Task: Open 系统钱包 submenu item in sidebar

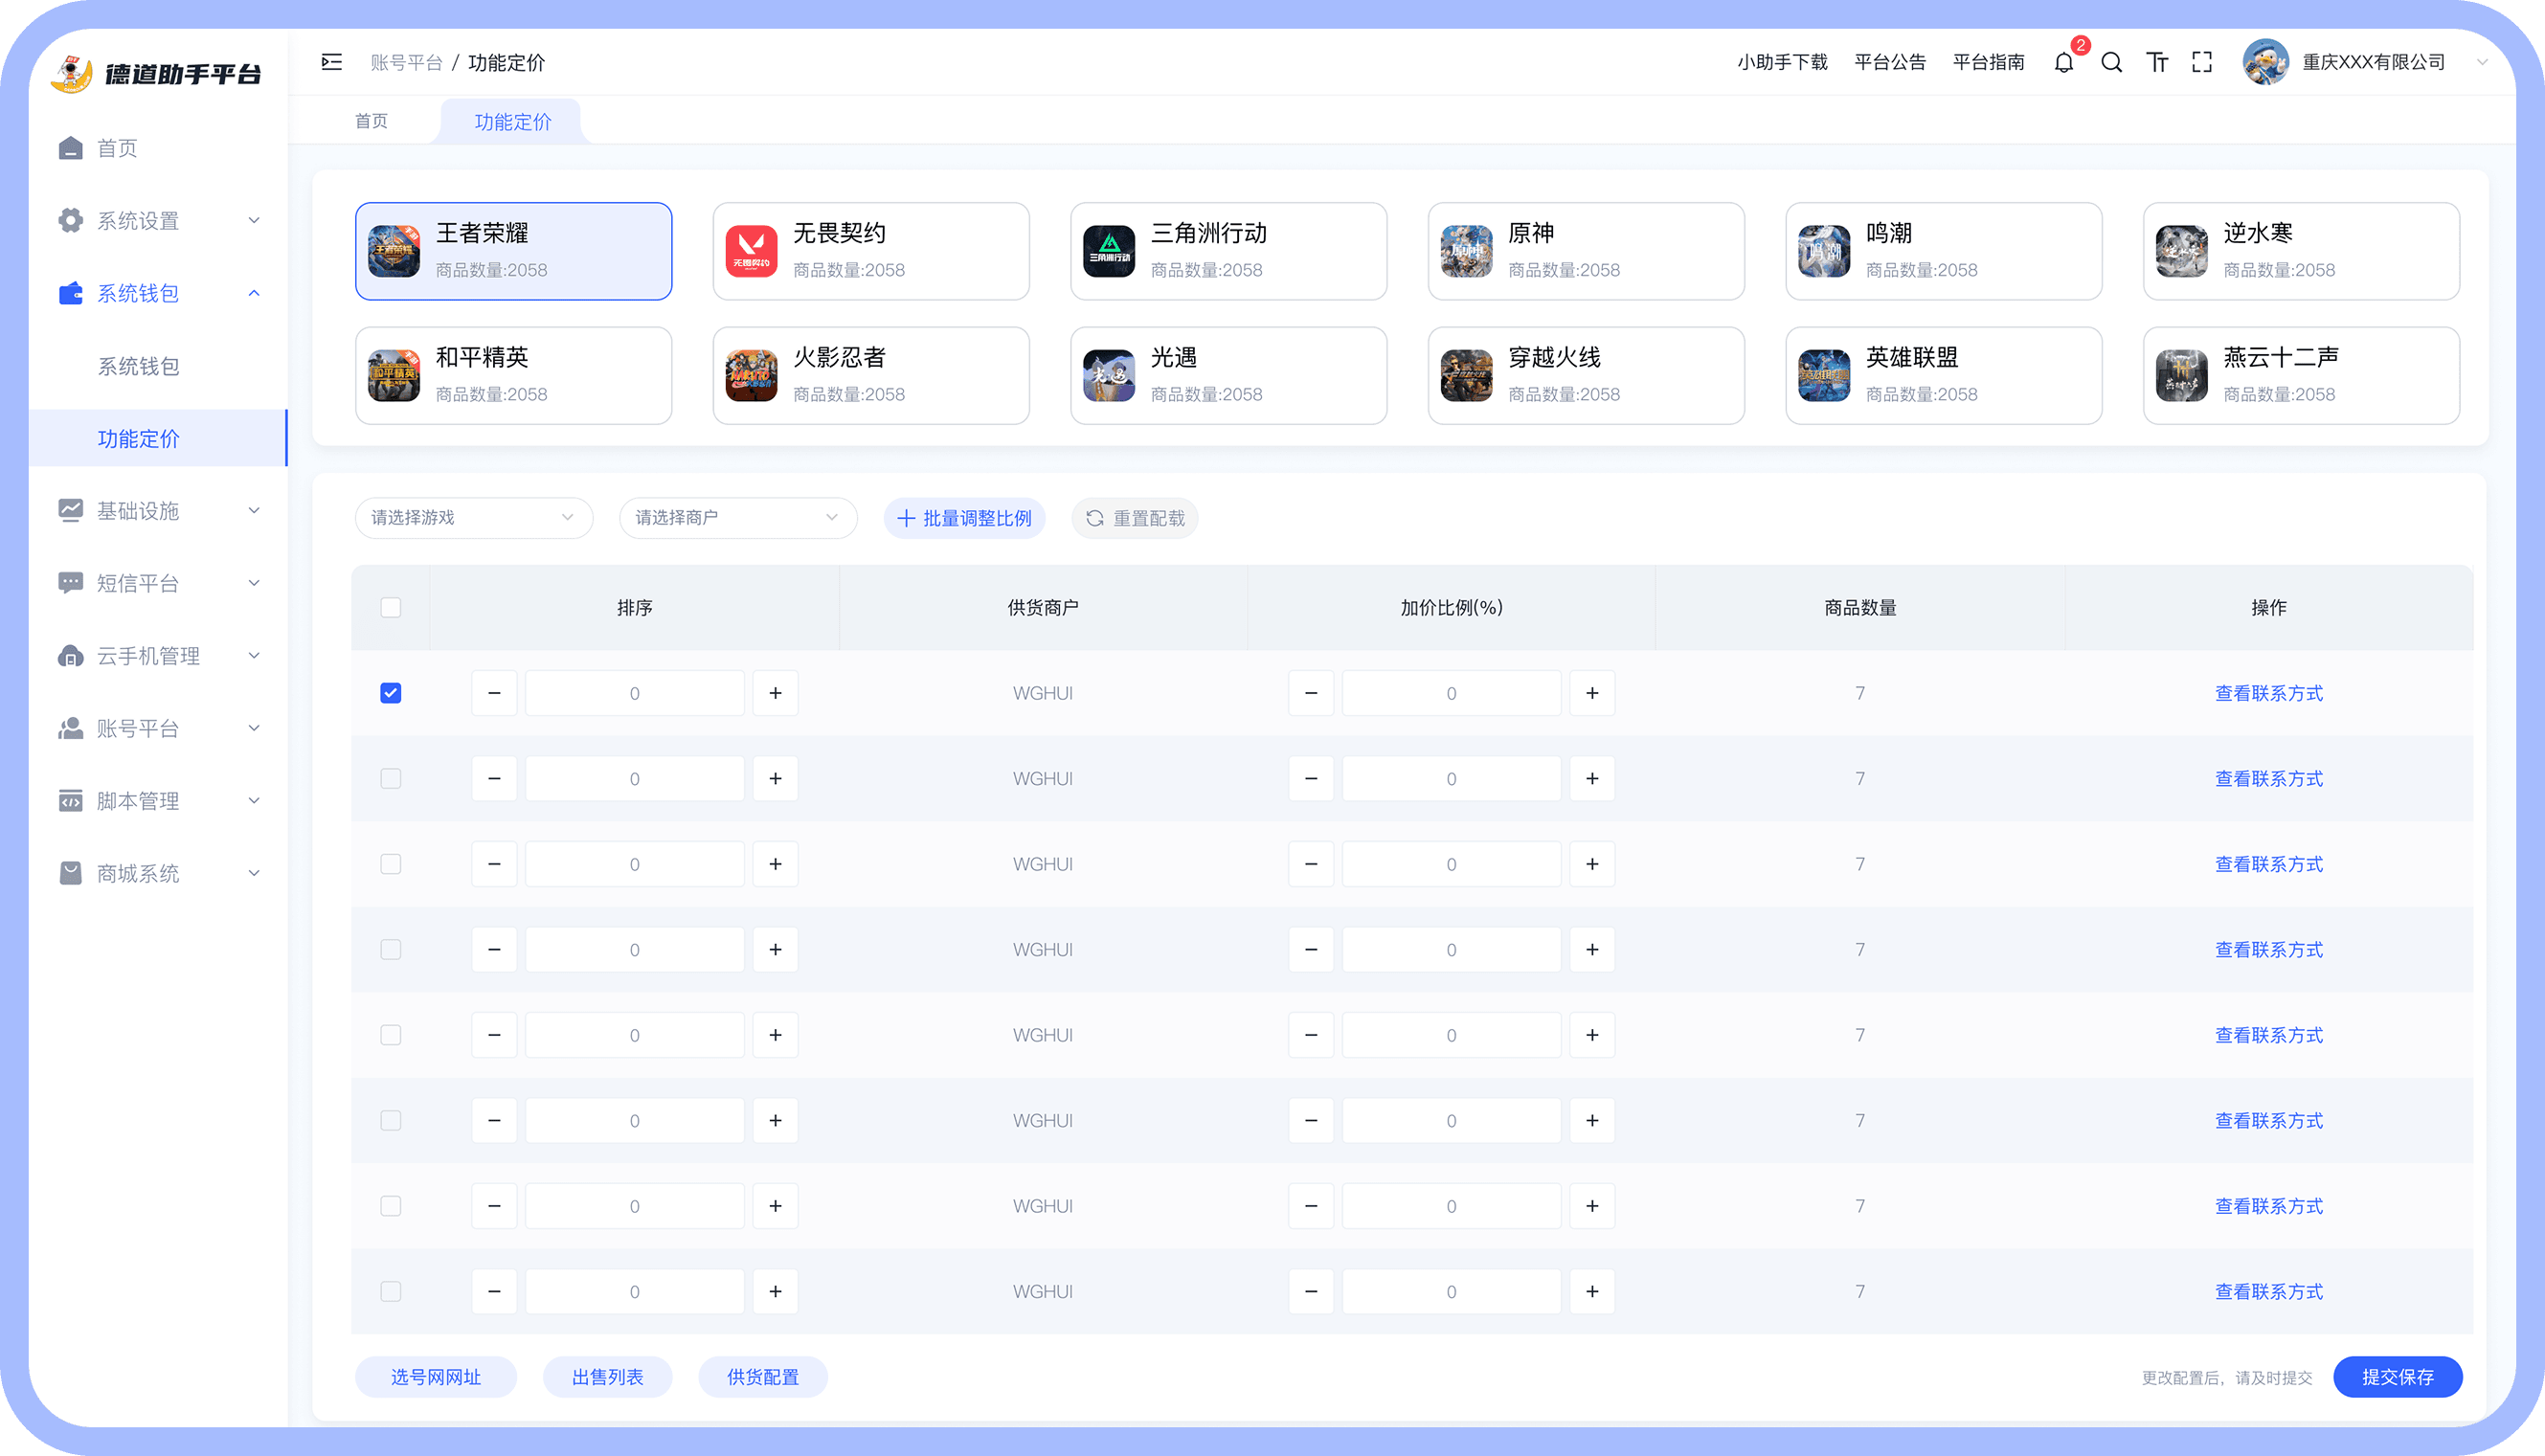Action: (x=138, y=366)
